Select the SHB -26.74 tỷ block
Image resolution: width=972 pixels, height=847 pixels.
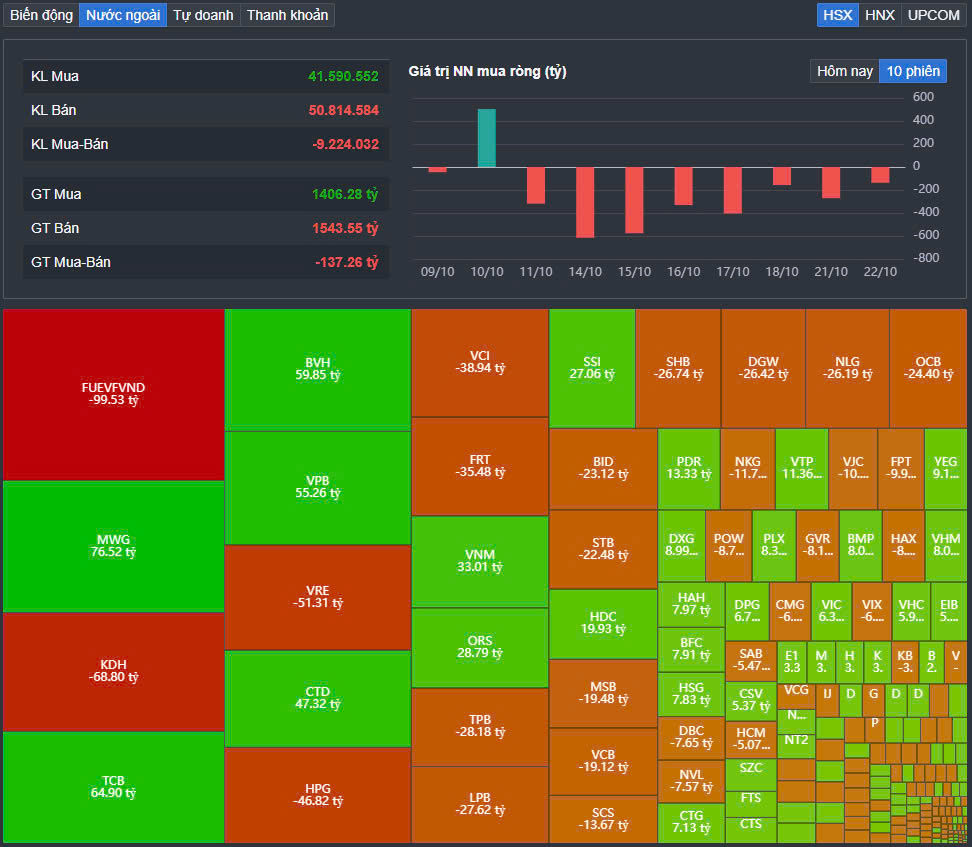pos(678,368)
